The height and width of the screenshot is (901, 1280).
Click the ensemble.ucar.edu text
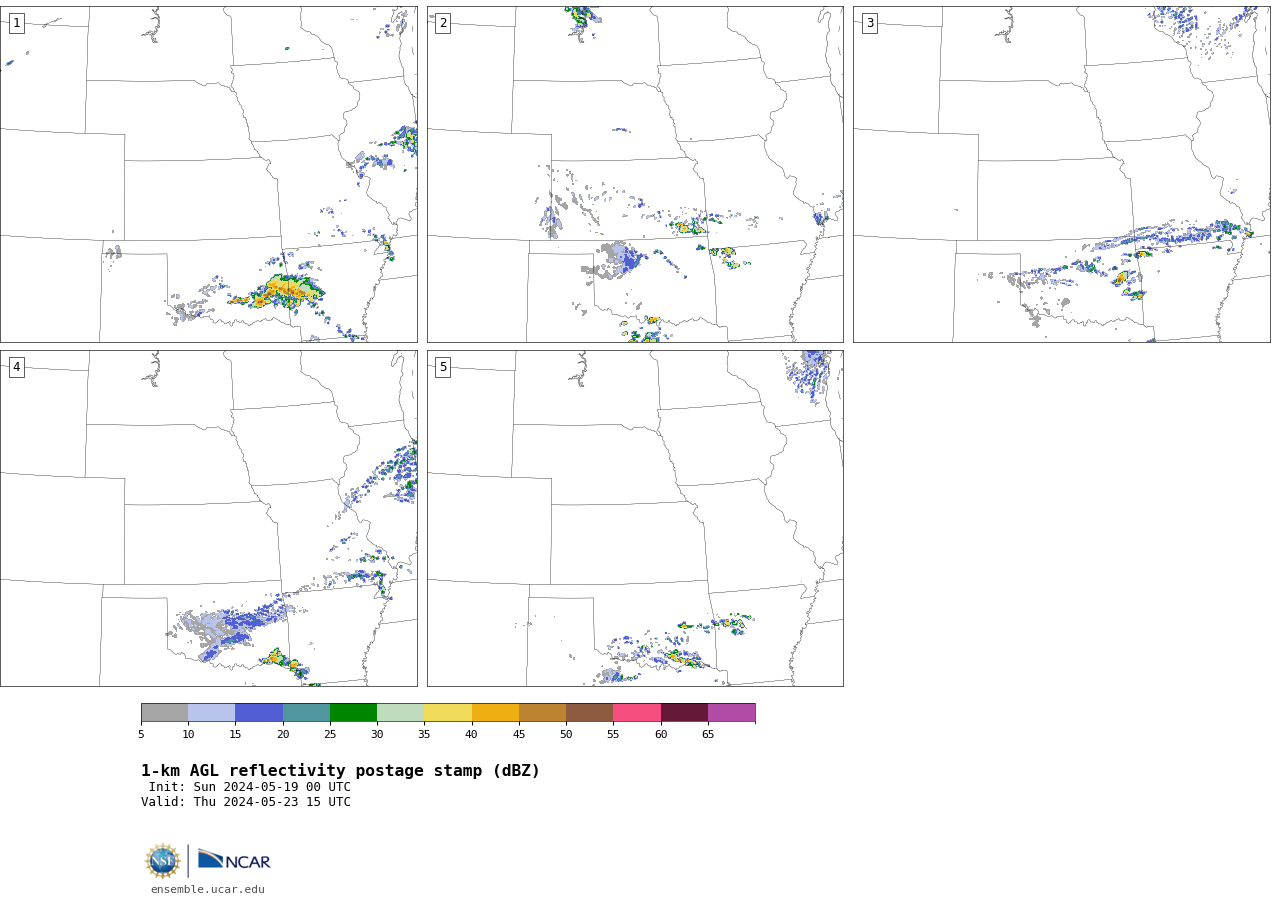[208, 889]
